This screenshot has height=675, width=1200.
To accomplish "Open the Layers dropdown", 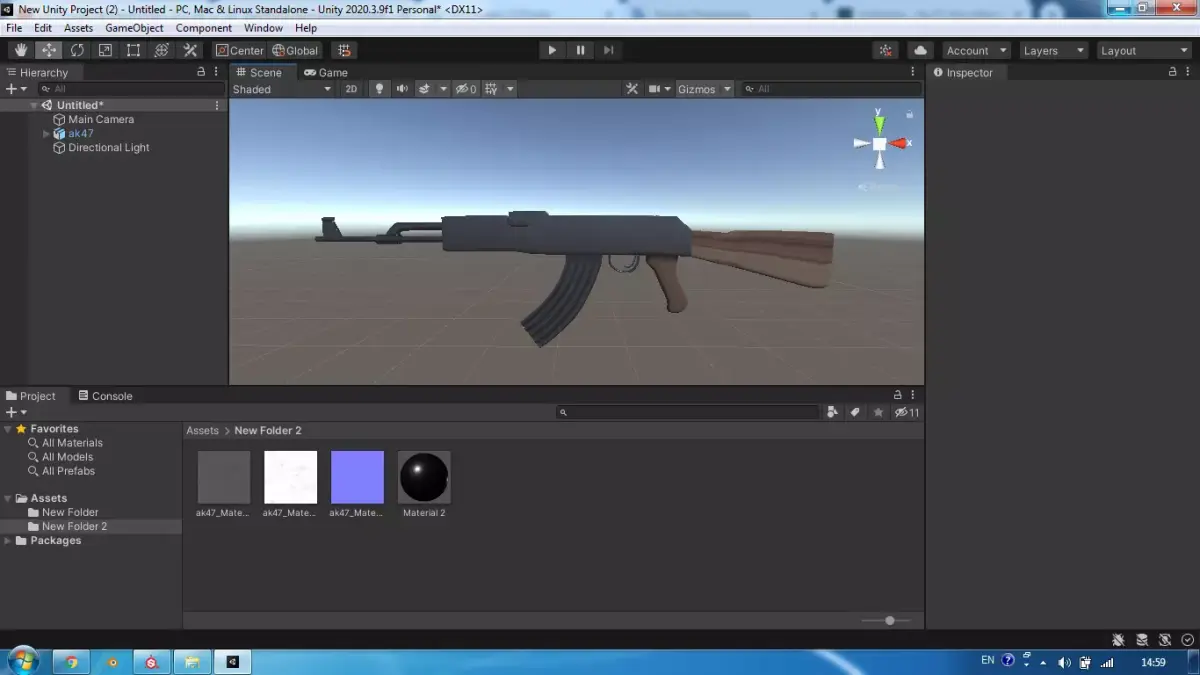I will tap(1053, 50).
